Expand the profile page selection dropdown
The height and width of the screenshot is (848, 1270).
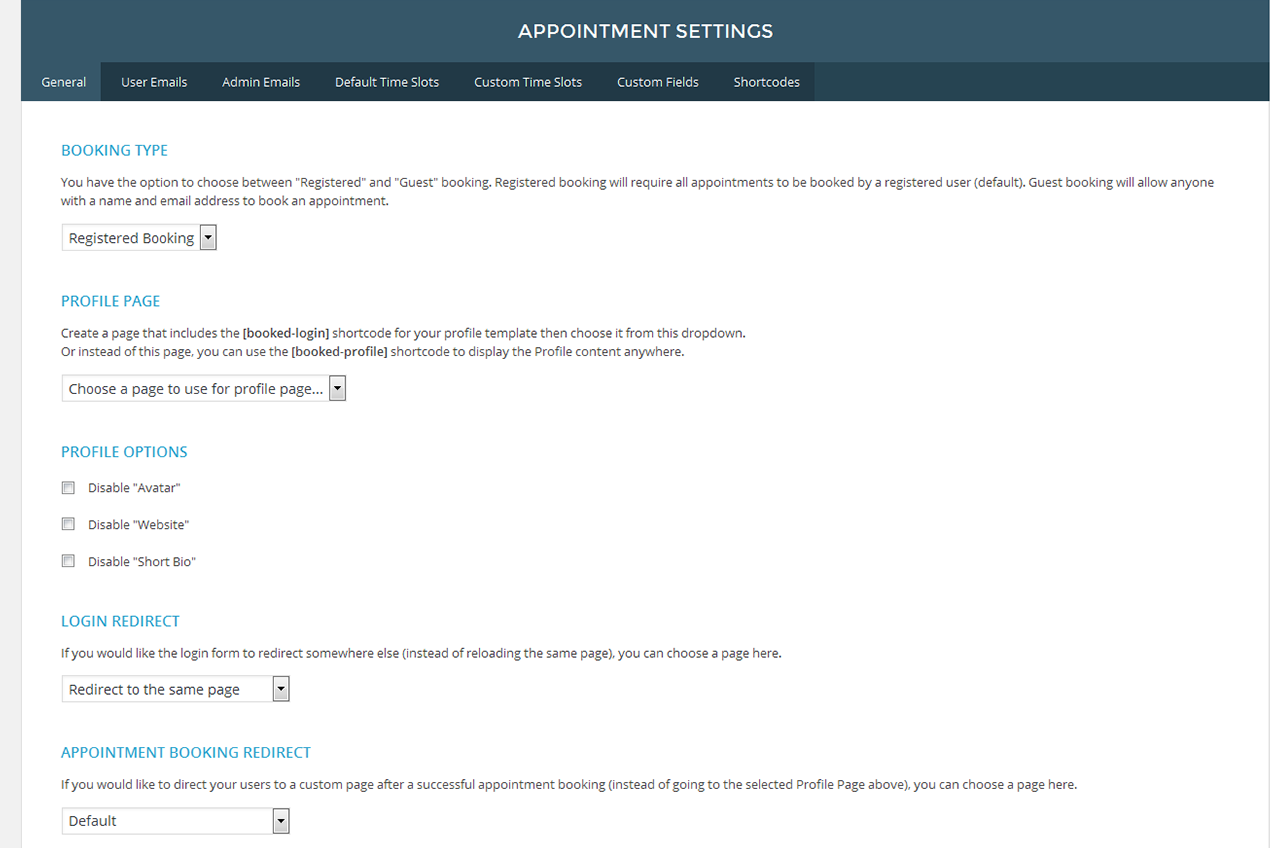(203, 389)
